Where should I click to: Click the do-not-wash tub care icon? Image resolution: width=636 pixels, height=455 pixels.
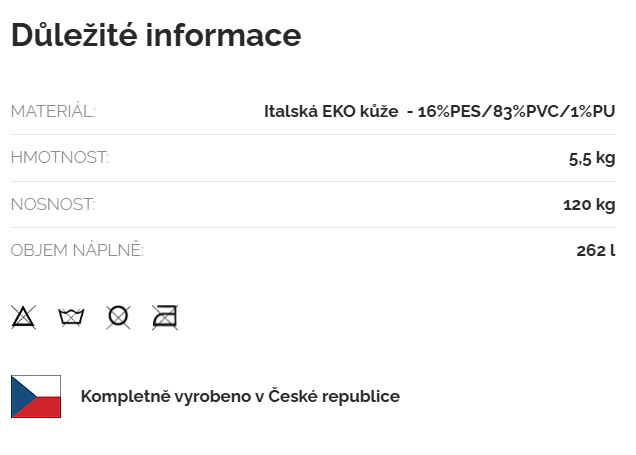[x=71, y=318]
